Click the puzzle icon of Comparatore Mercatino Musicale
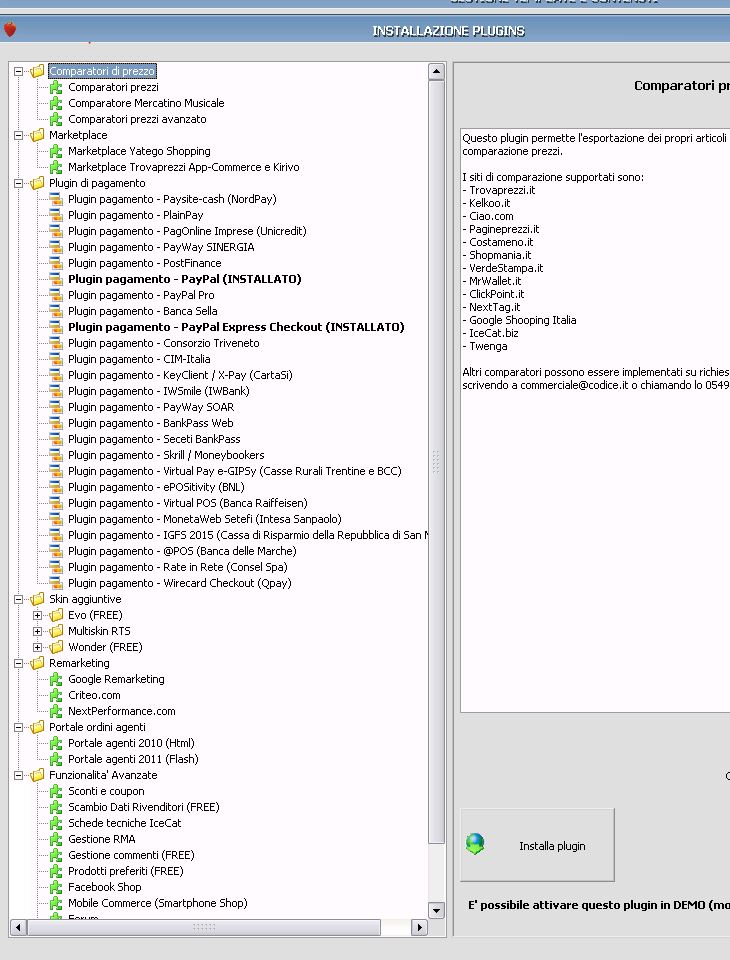The image size is (730, 960). click(x=56, y=103)
